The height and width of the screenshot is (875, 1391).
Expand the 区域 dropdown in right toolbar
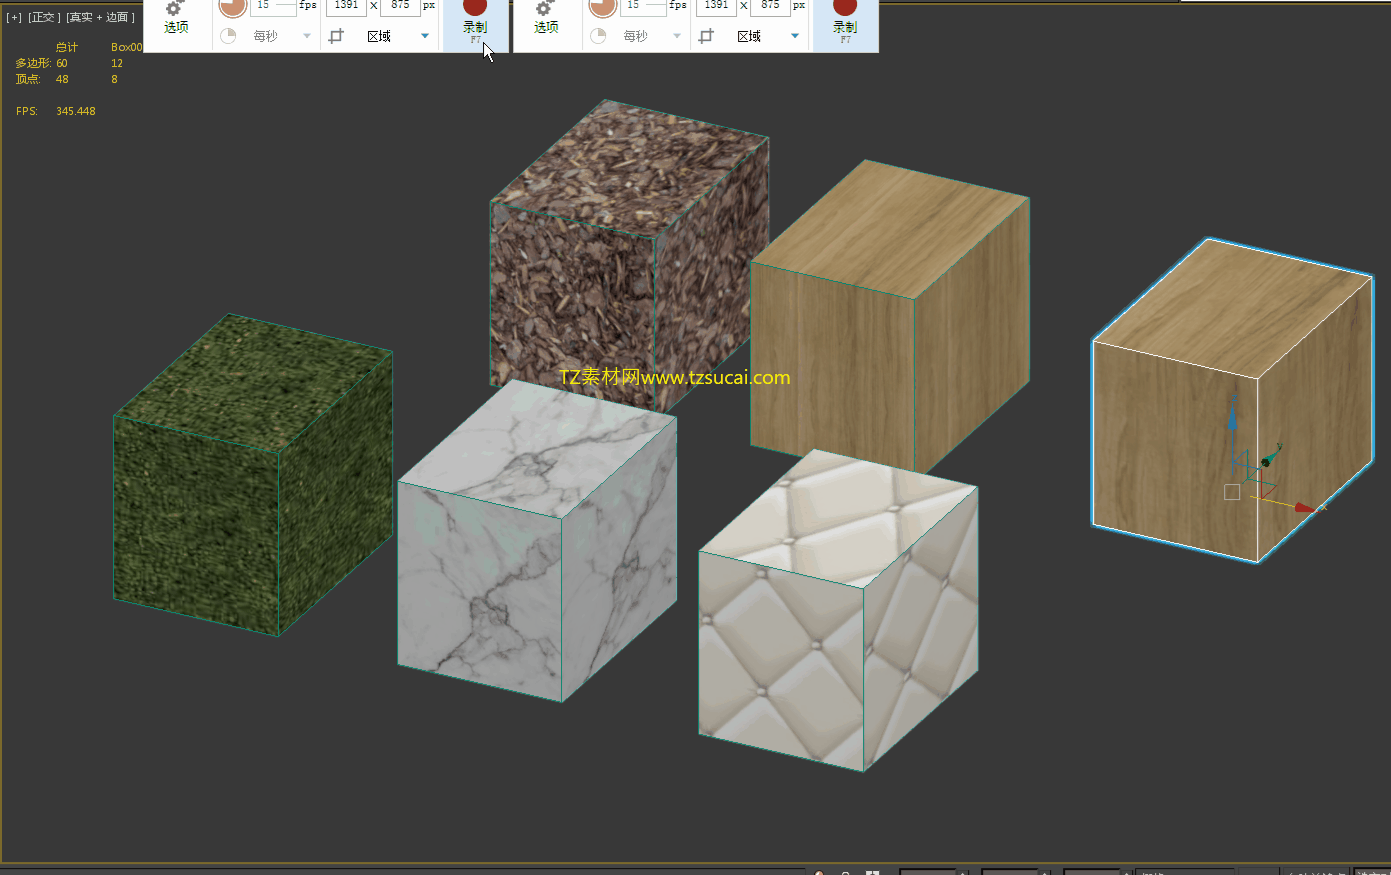click(x=795, y=36)
